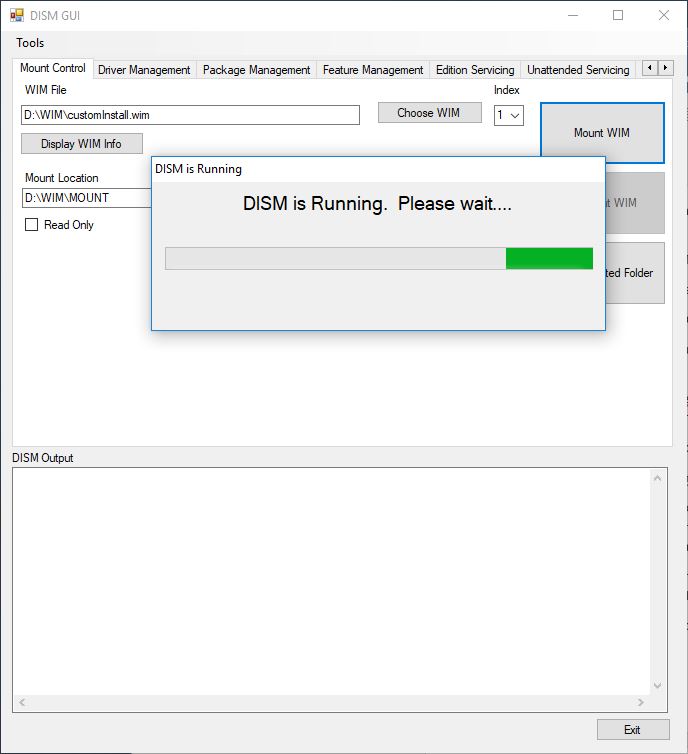Switch to the Mount Control tab
This screenshot has height=754, width=688.
pyautogui.click(x=53, y=68)
